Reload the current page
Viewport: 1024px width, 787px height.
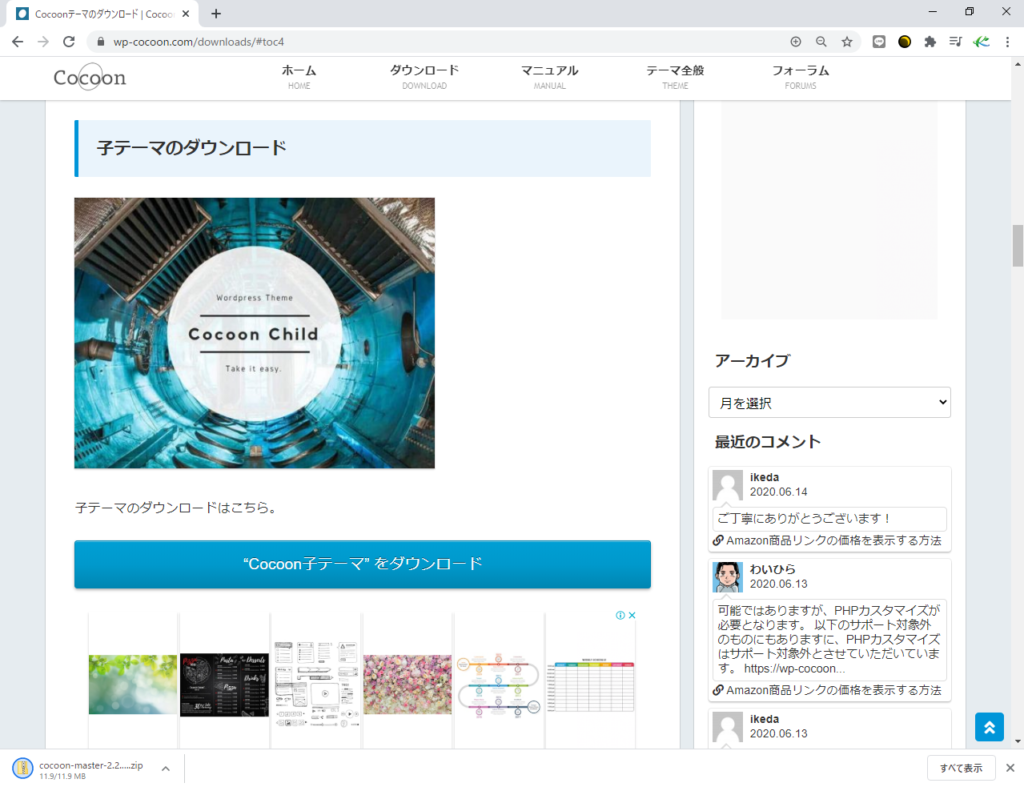tap(69, 42)
